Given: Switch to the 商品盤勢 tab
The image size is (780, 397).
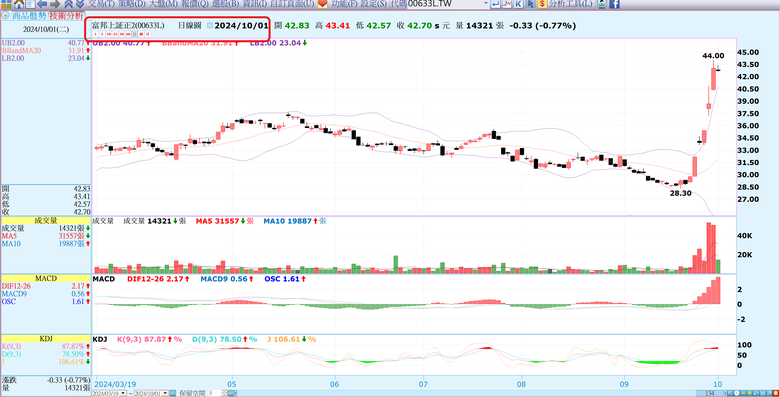Looking at the screenshot, I should [29, 16].
